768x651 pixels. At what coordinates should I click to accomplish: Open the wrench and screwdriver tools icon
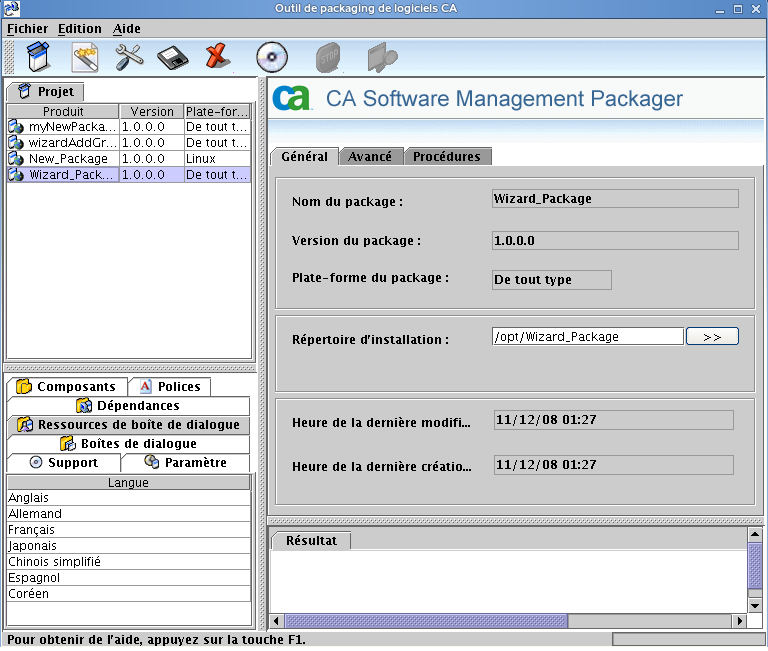click(x=129, y=56)
